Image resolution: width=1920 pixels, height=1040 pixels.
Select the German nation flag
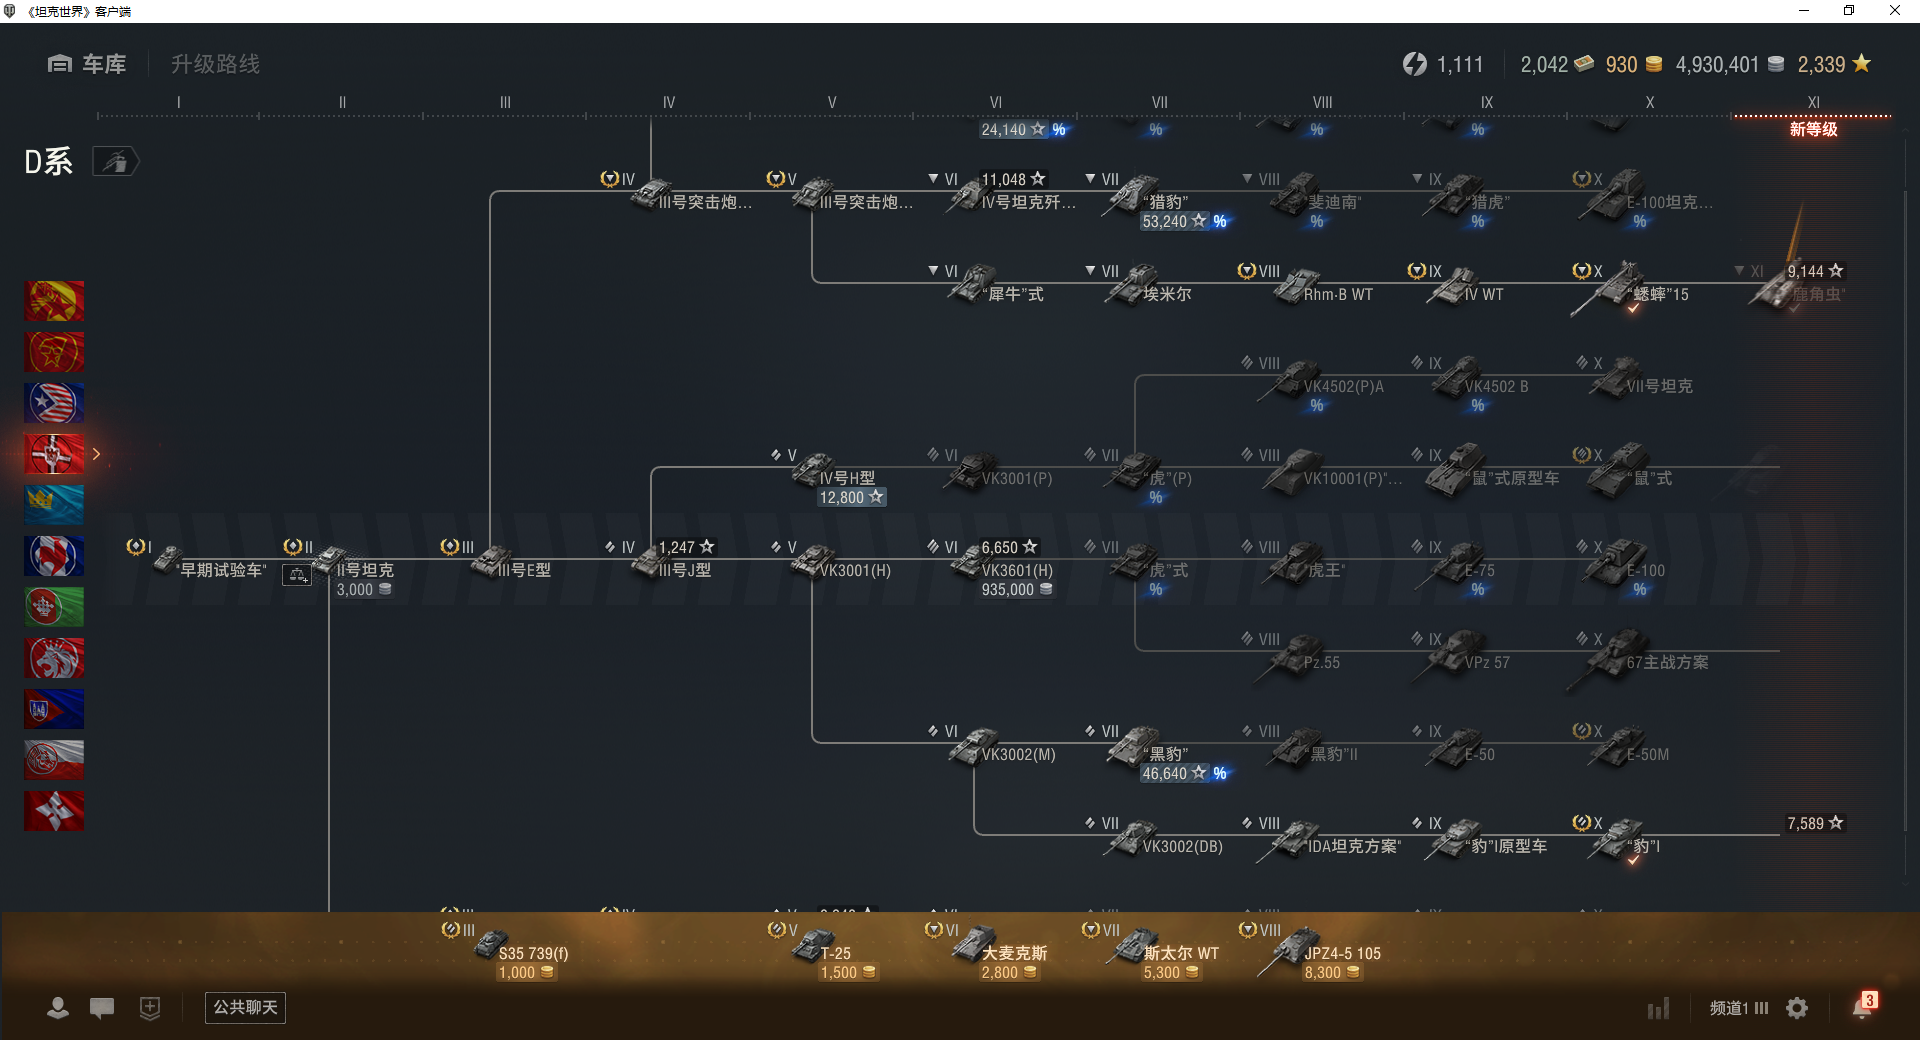(x=54, y=454)
